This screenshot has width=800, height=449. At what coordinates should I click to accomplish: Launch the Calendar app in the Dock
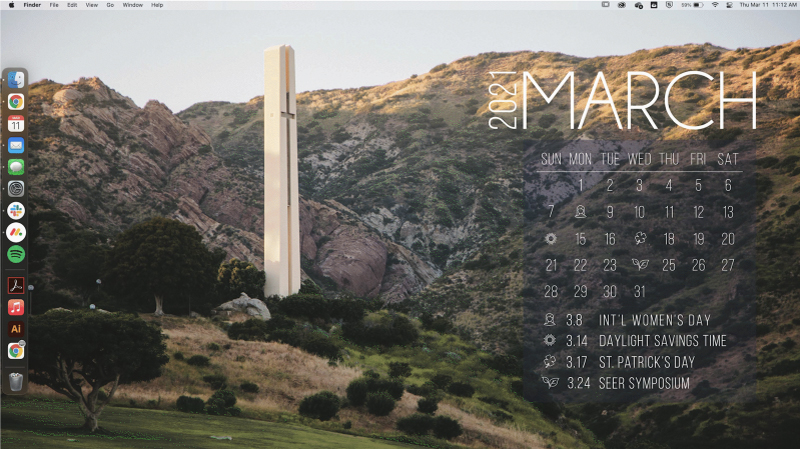16,123
